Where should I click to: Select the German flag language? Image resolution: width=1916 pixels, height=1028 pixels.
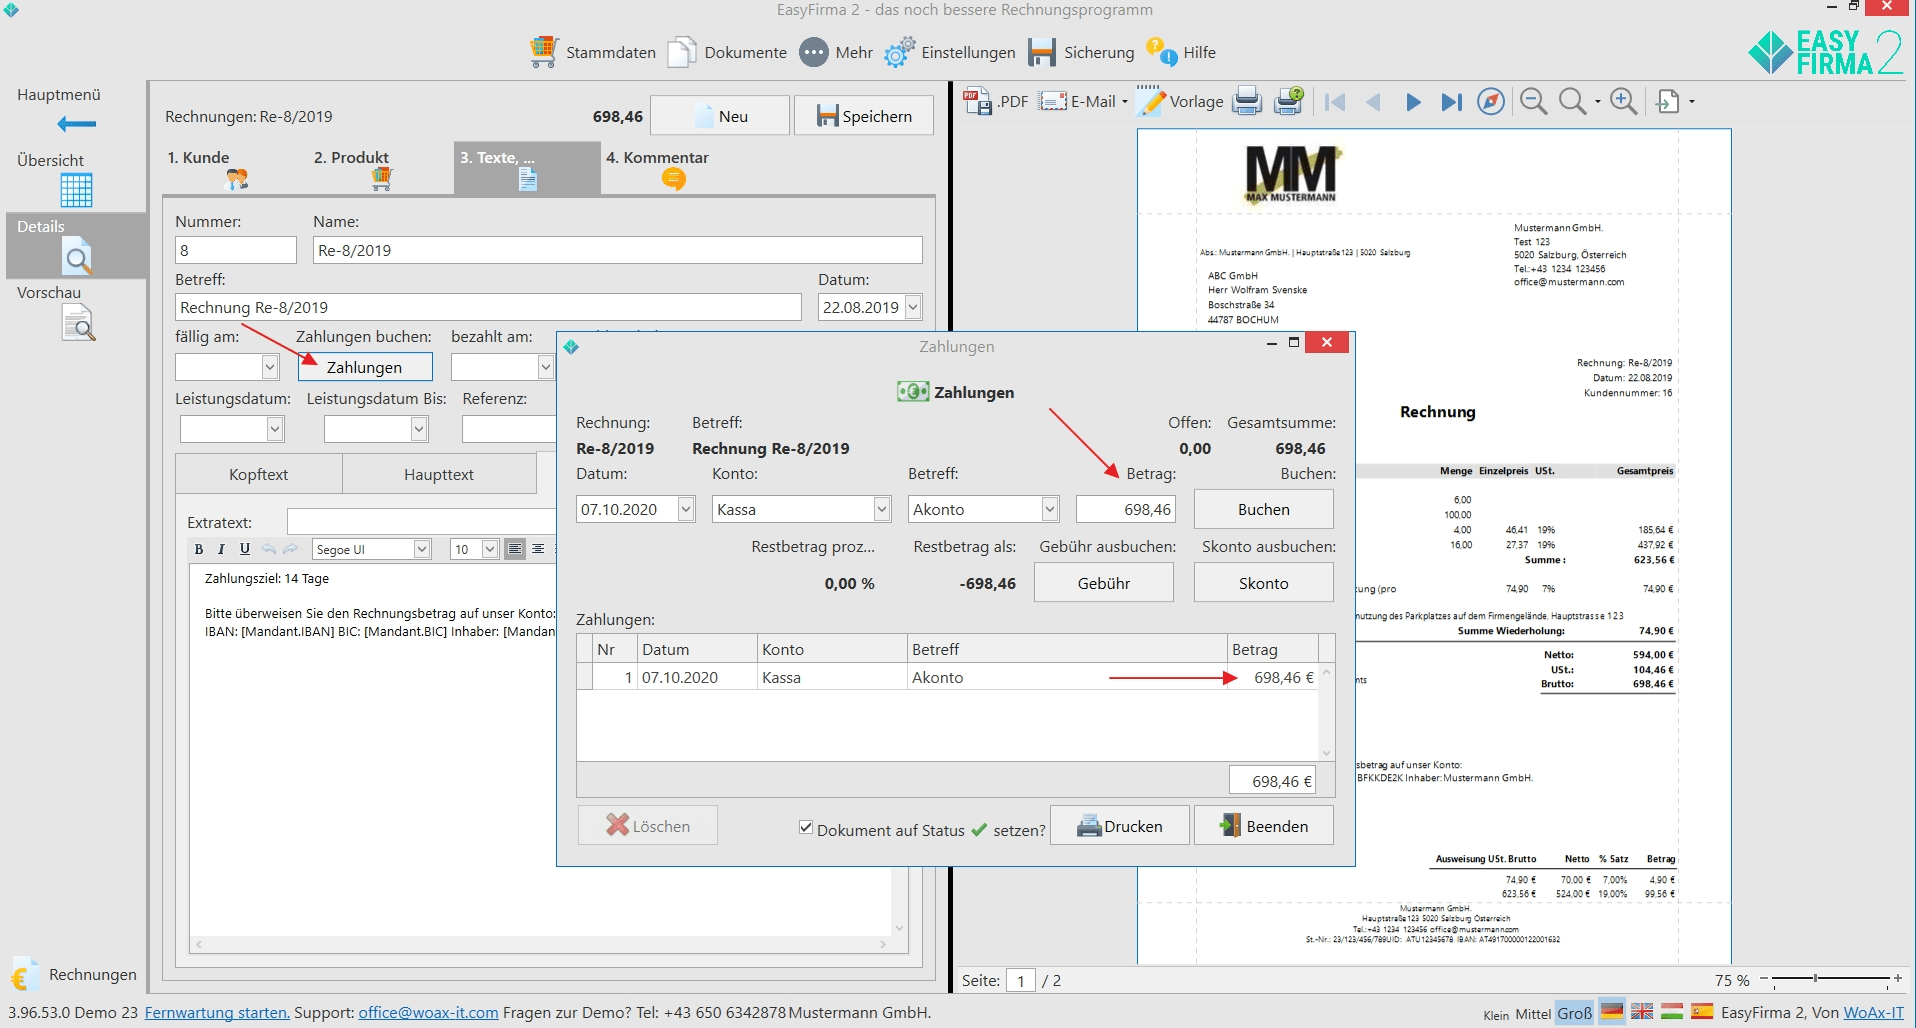(x=1611, y=1012)
